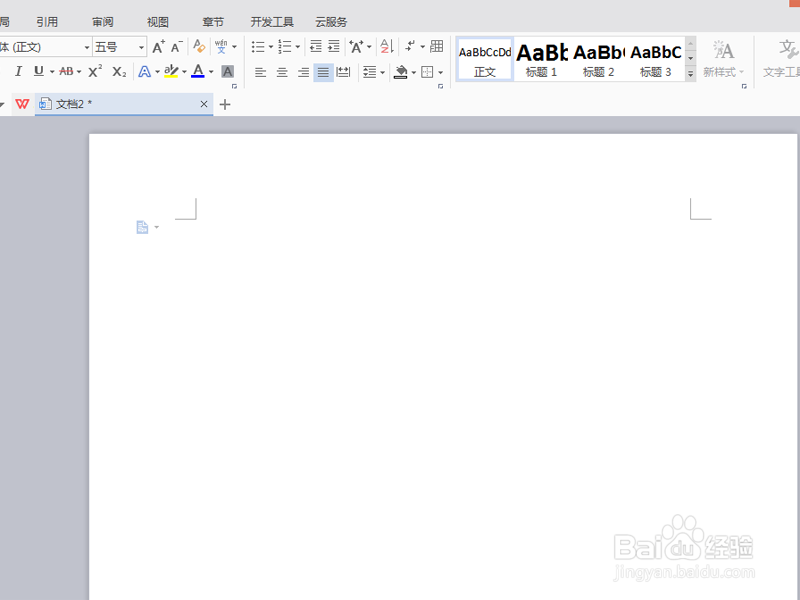Open the paragraph layout floating icon
This screenshot has width=800, height=600.
tap(142, 227)
